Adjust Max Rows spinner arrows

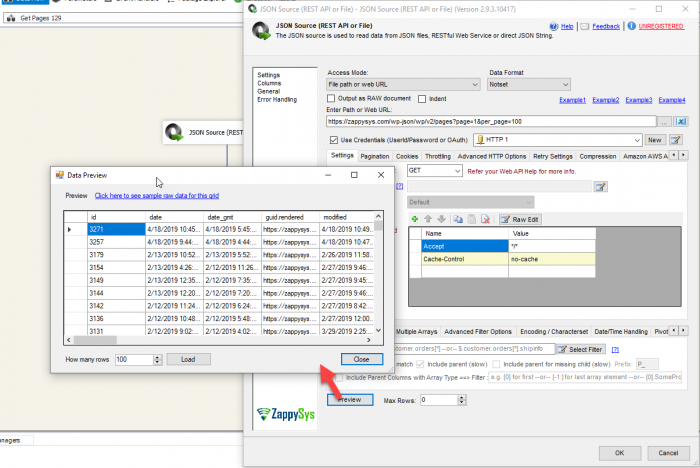(462, 400)
